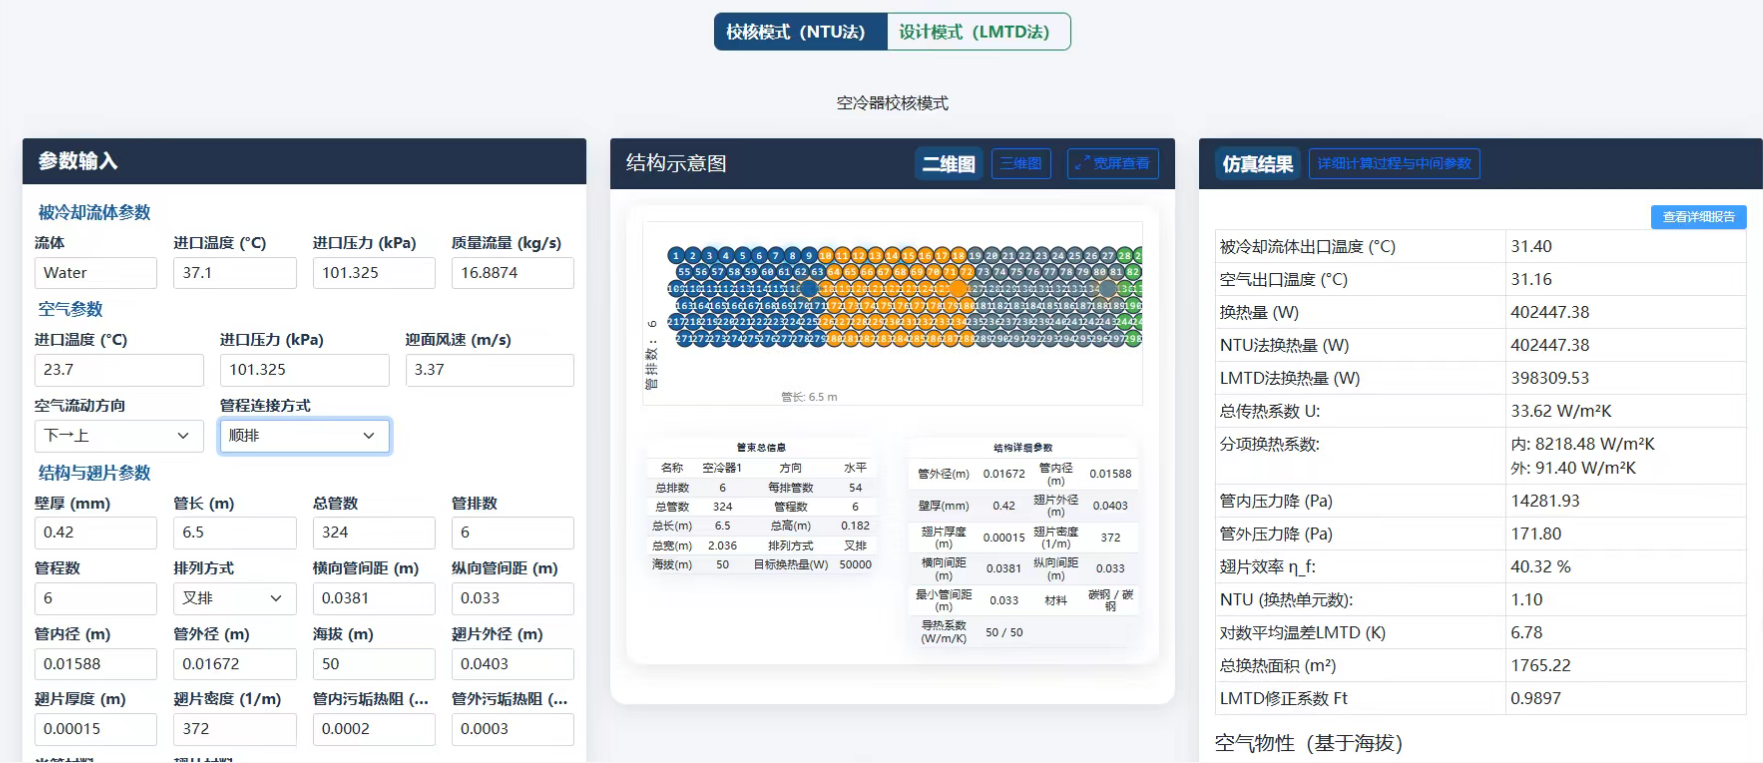The height and width of the screenshot is (763, 1763).
Task: Click gray tube circle number 22
Action: click(x=1025, y=256)
